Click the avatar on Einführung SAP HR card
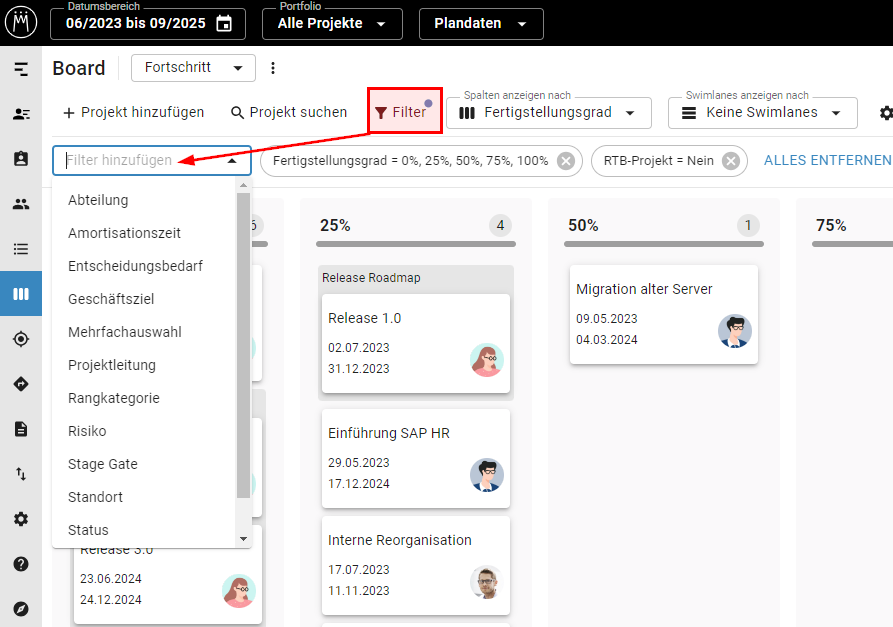Image resolution: width=893 pixels, height=627 pixels. click(487, 475)
